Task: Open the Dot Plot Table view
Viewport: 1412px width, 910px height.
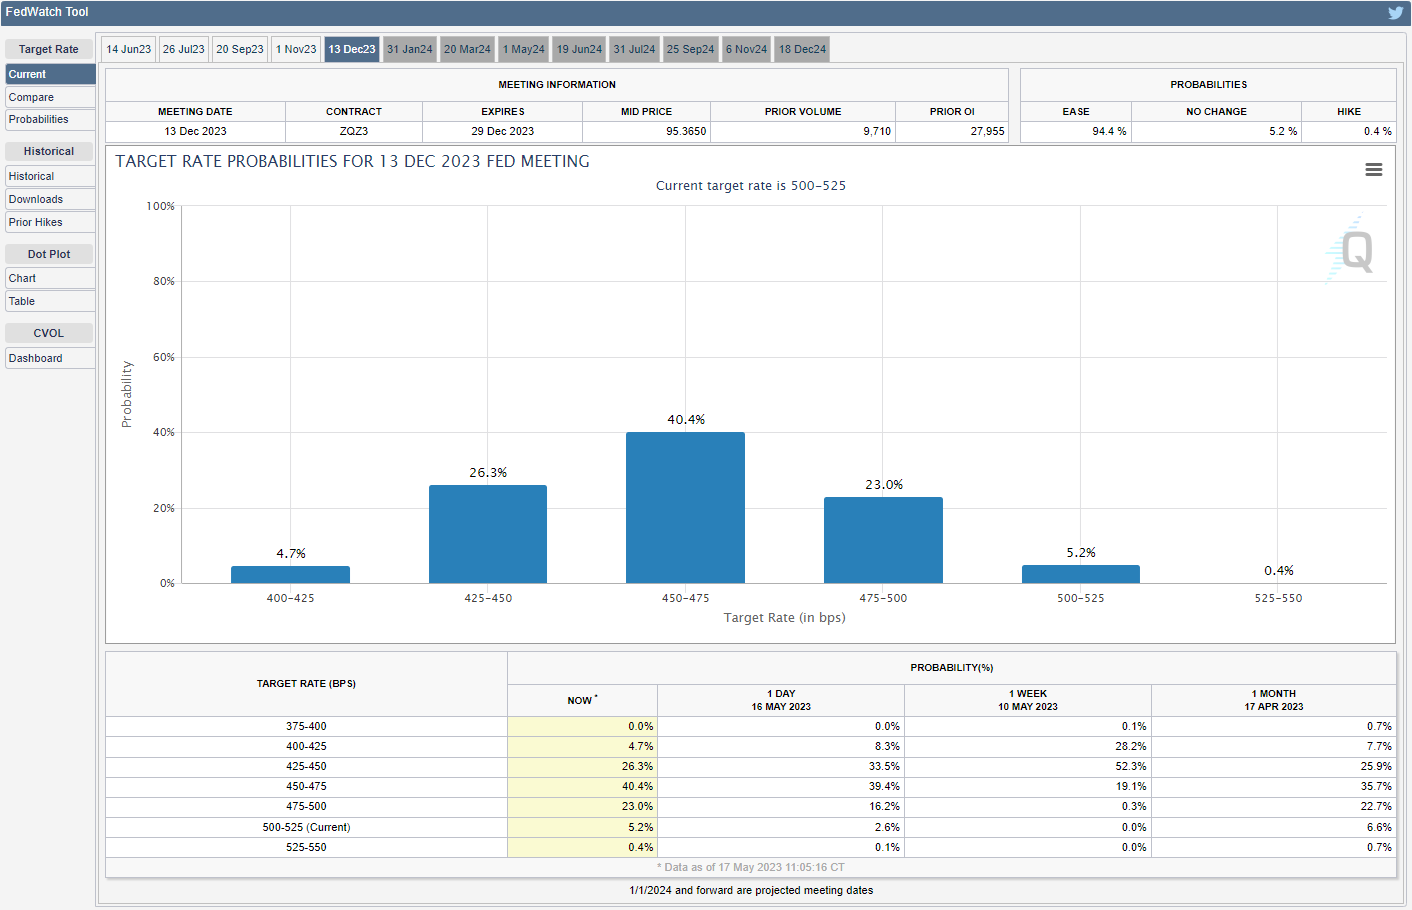Action: pyautogui.click(x=50, y=301)
